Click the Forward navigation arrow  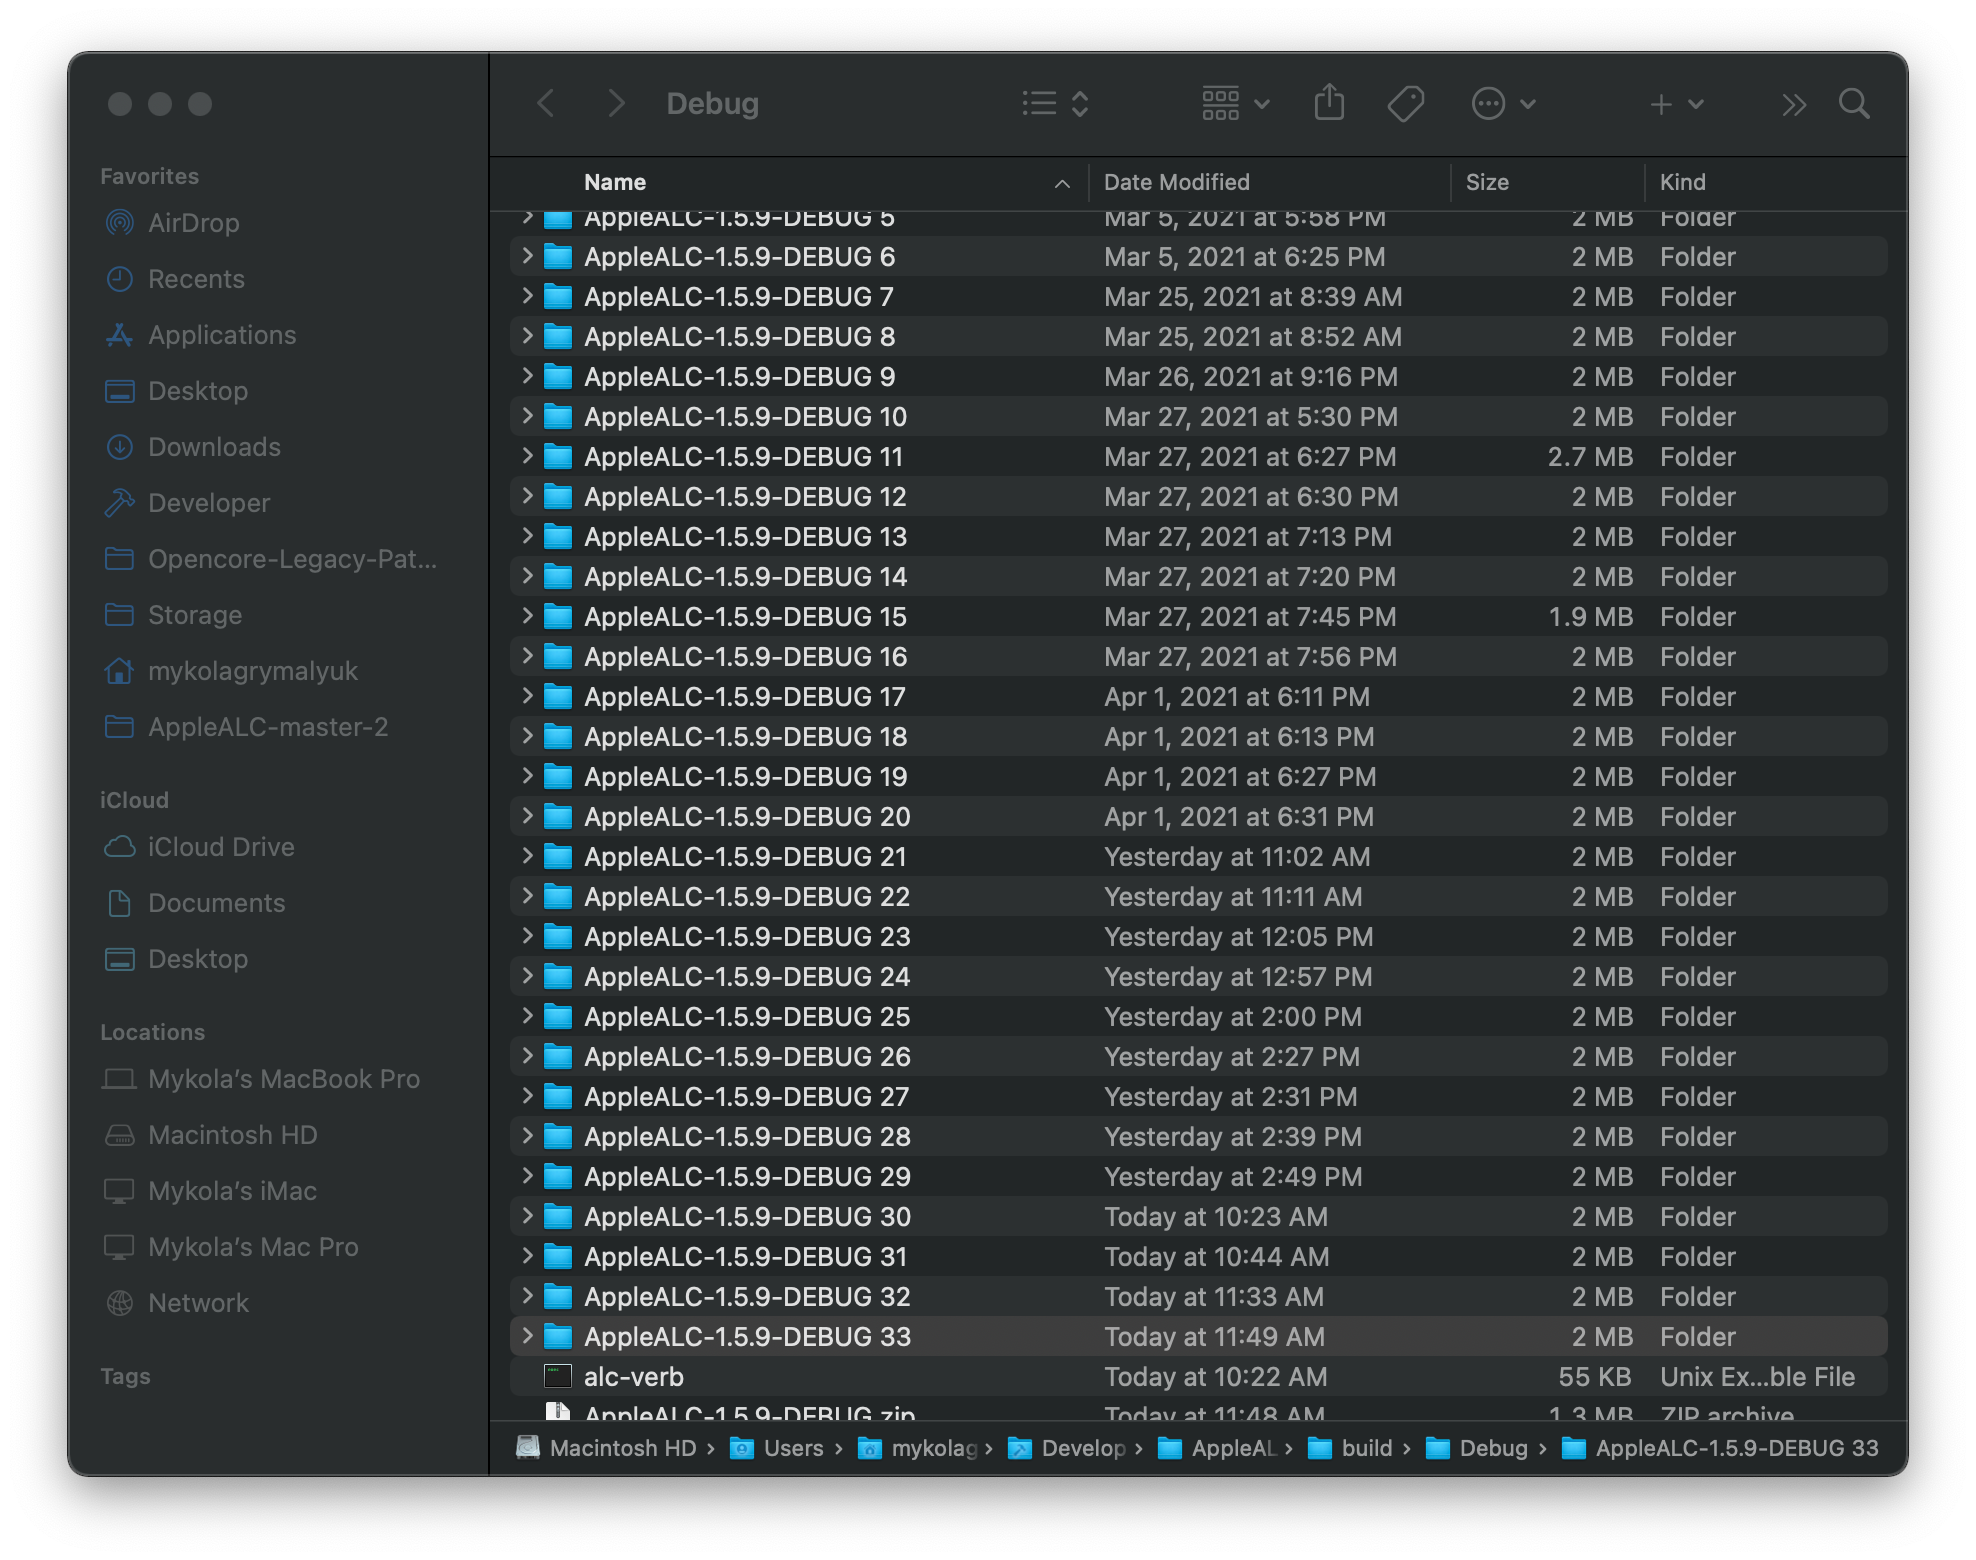click(616, 103)
